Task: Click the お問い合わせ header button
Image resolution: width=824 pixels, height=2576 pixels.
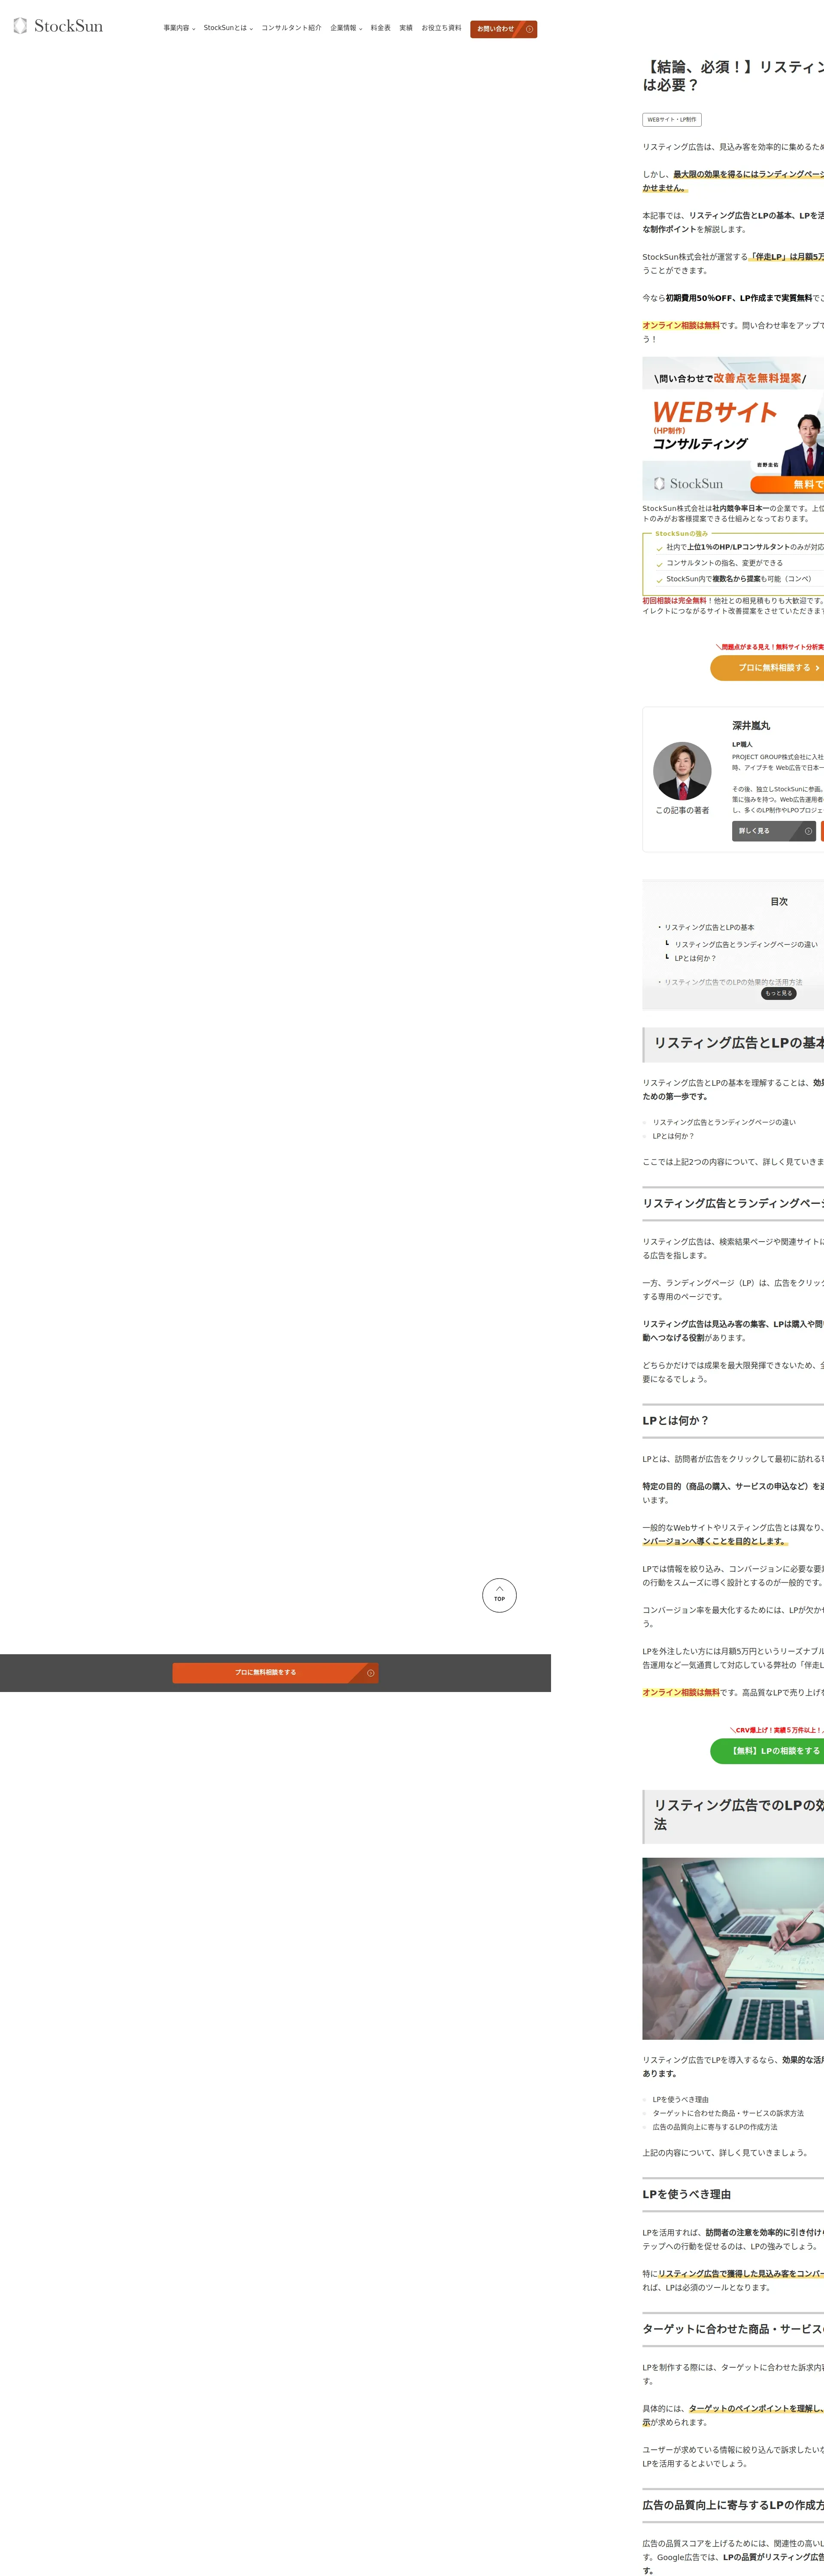Action: 503,29
